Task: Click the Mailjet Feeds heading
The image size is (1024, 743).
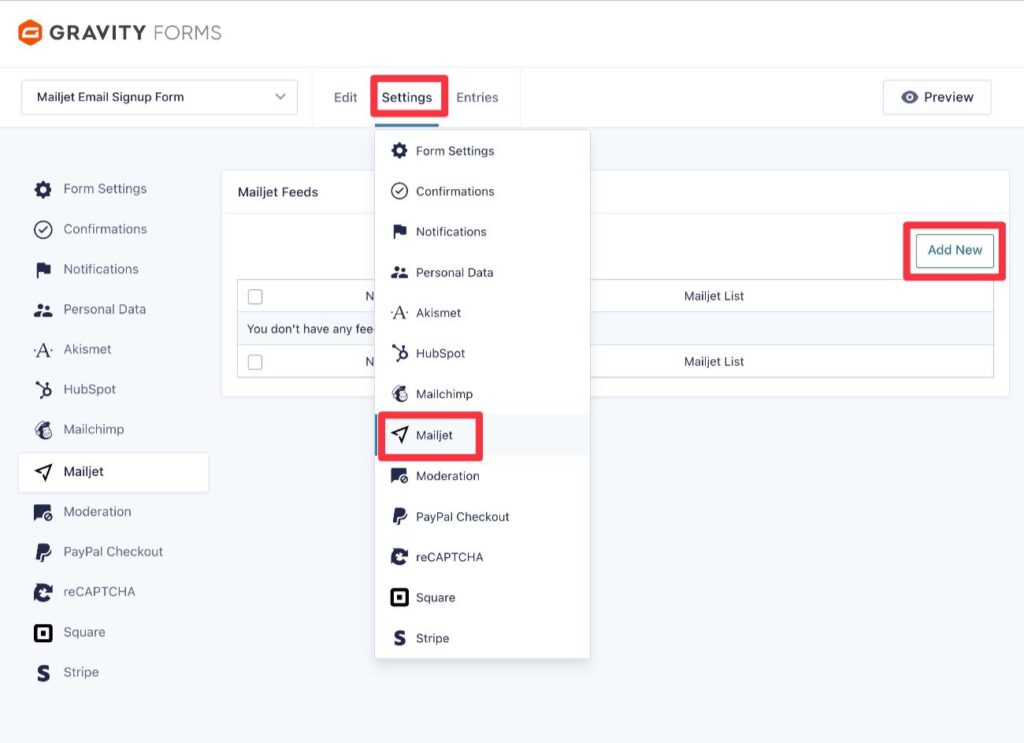Action: [278, 192]
